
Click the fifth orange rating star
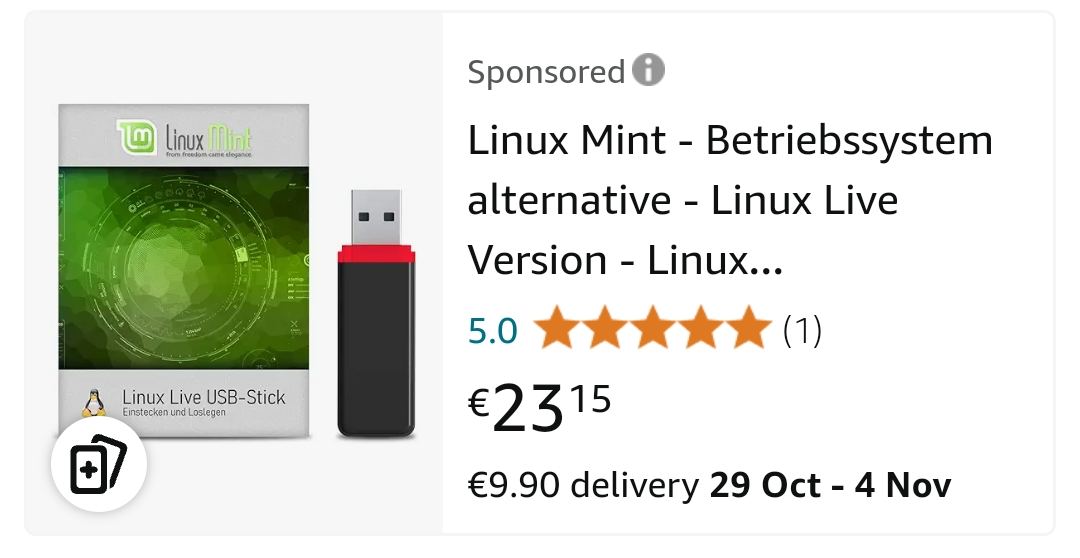click(748, 329)
